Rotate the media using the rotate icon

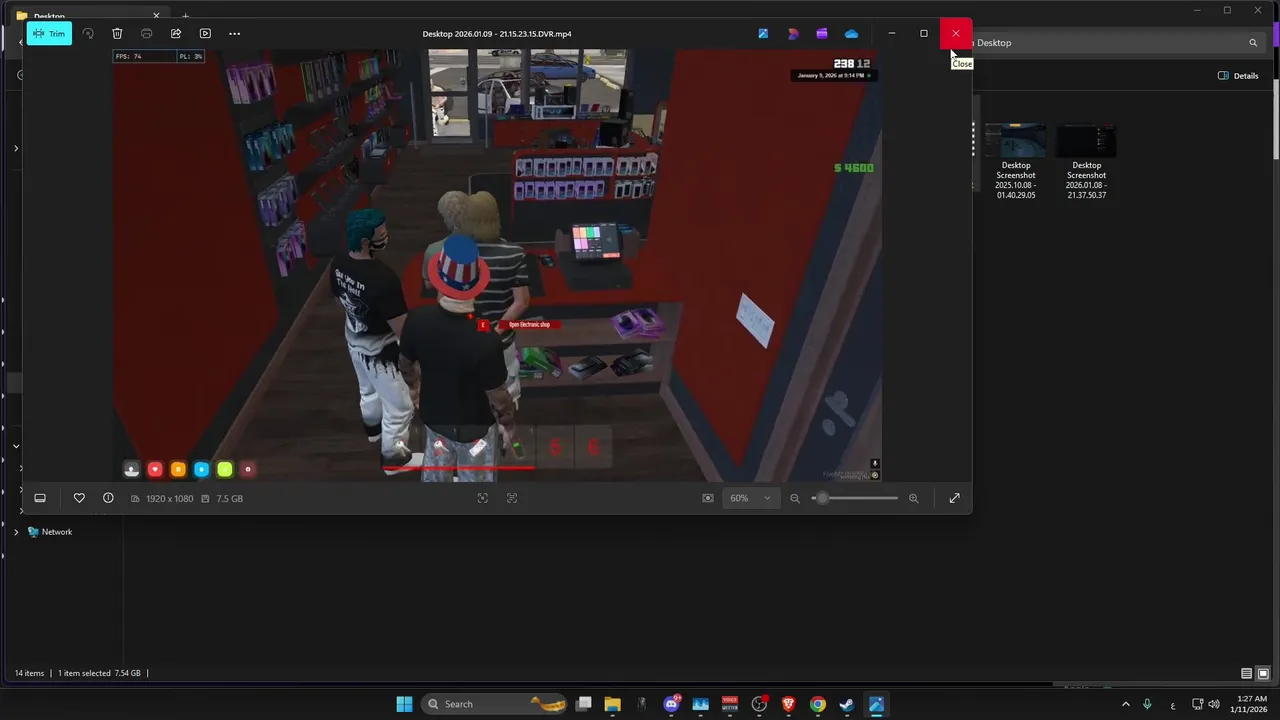coord(88,33)
